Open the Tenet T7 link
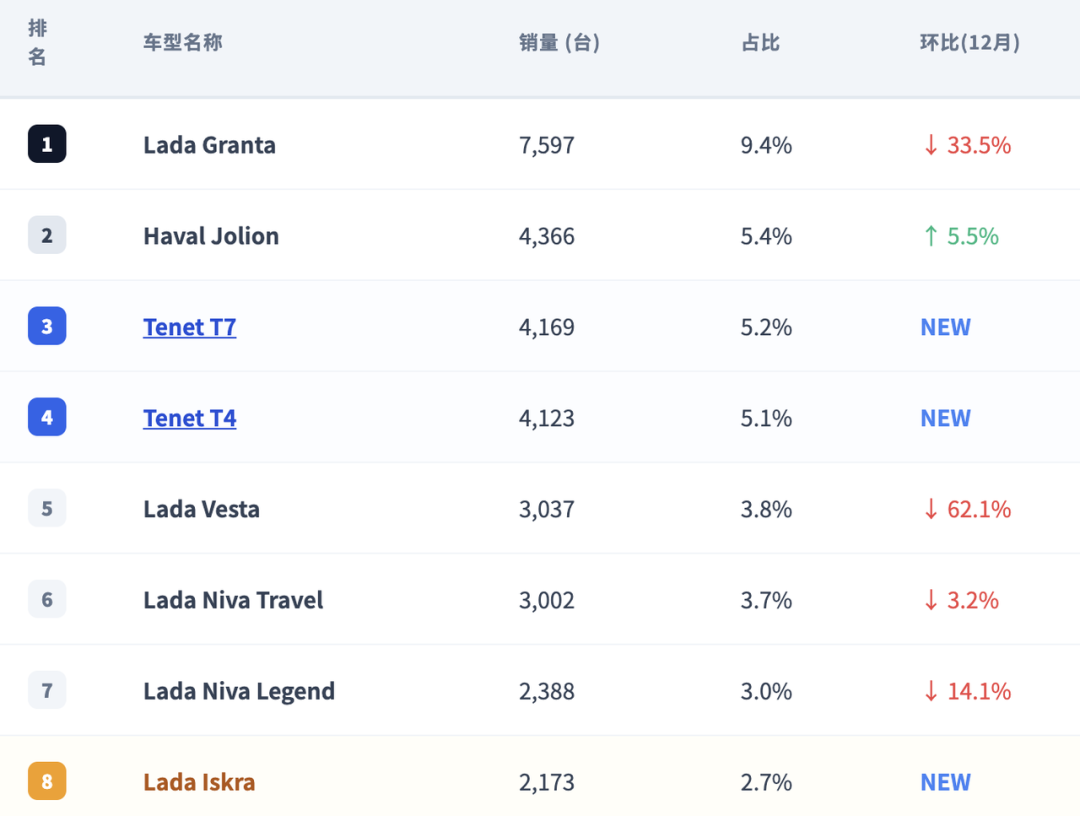Image resolution: width=1080 pixels, height=816 pixels. 189,327
